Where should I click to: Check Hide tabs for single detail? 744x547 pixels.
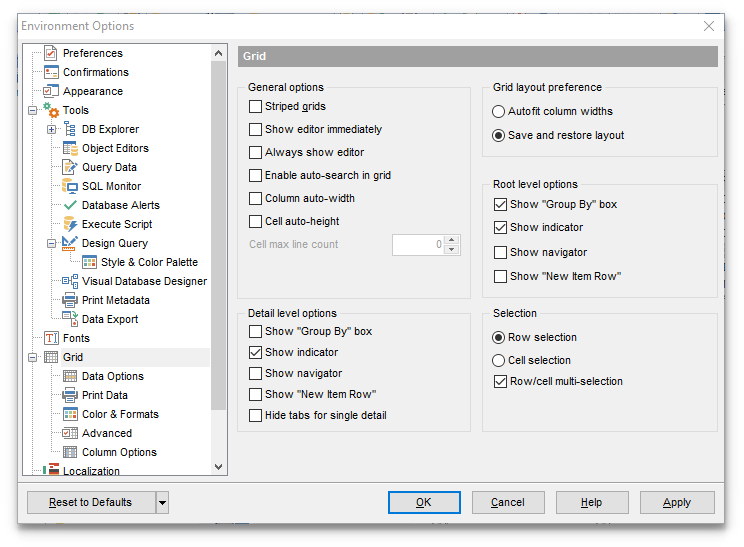255,416
